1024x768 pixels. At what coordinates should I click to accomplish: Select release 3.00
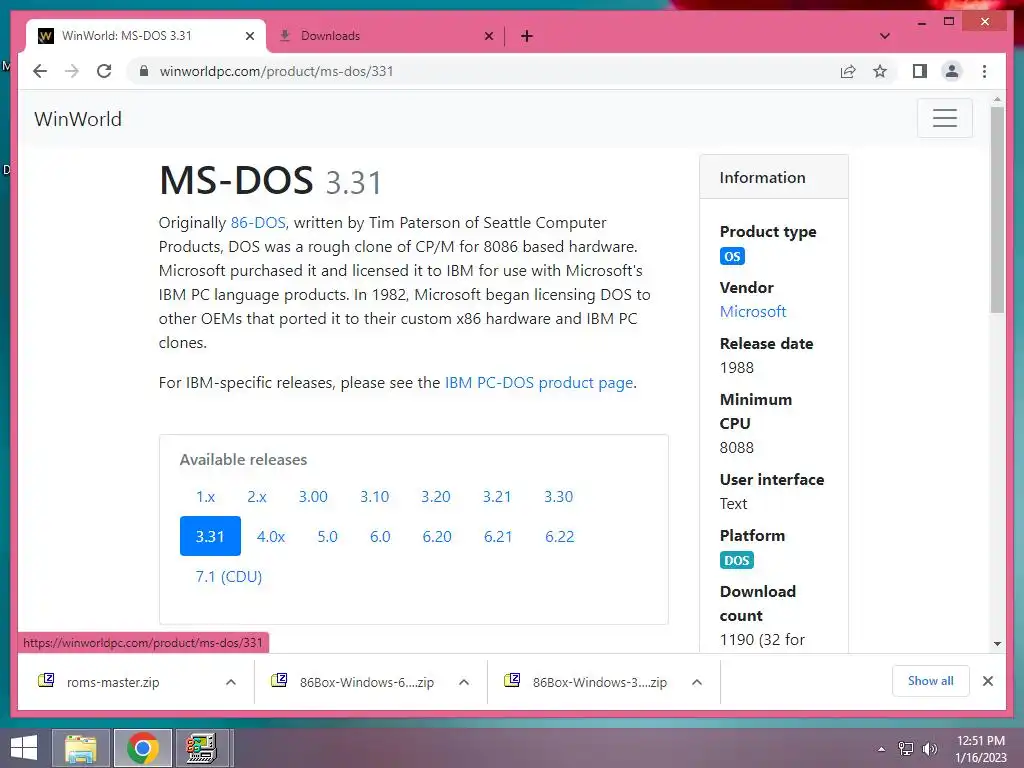(313, 496)
